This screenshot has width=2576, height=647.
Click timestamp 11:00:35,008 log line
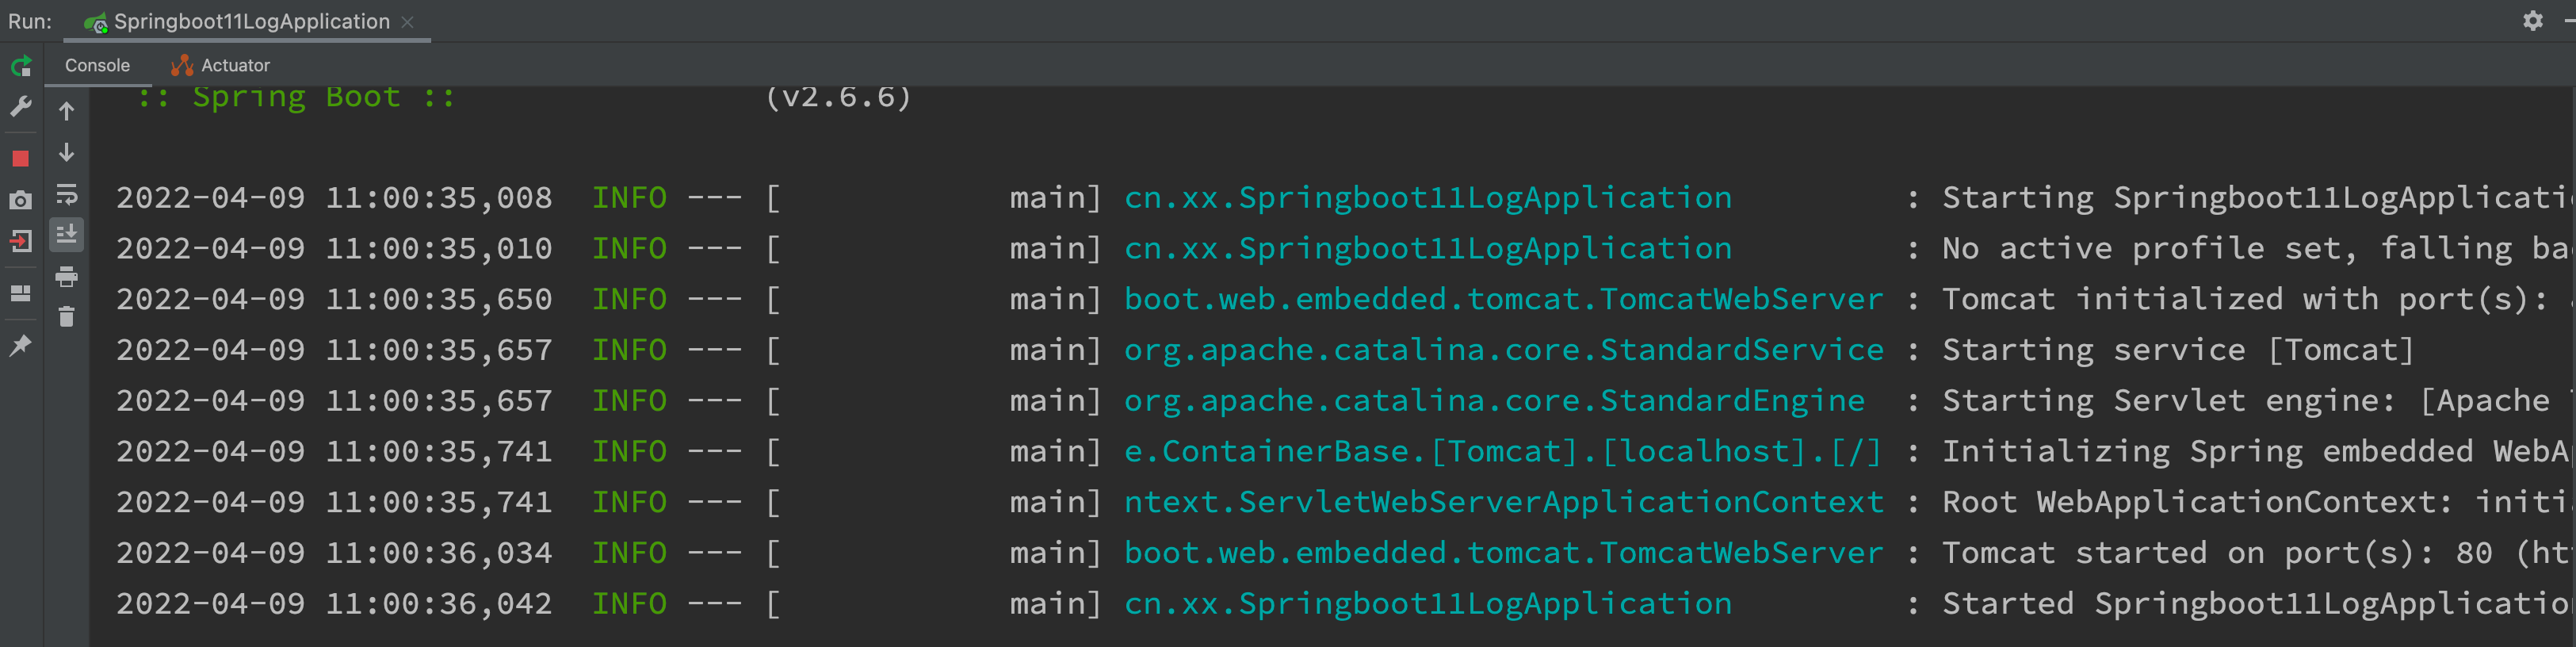click(438, 198)
